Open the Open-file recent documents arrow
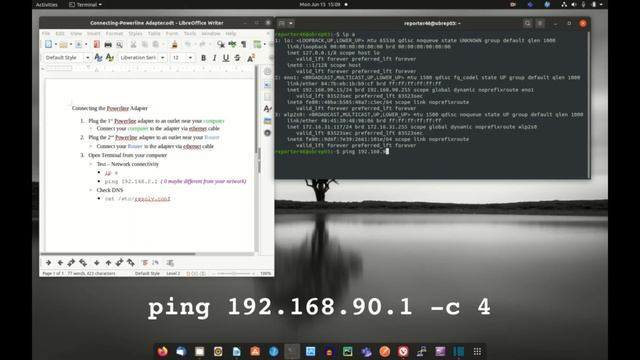This screenshot has width=640, height=360. coord(71,44)
